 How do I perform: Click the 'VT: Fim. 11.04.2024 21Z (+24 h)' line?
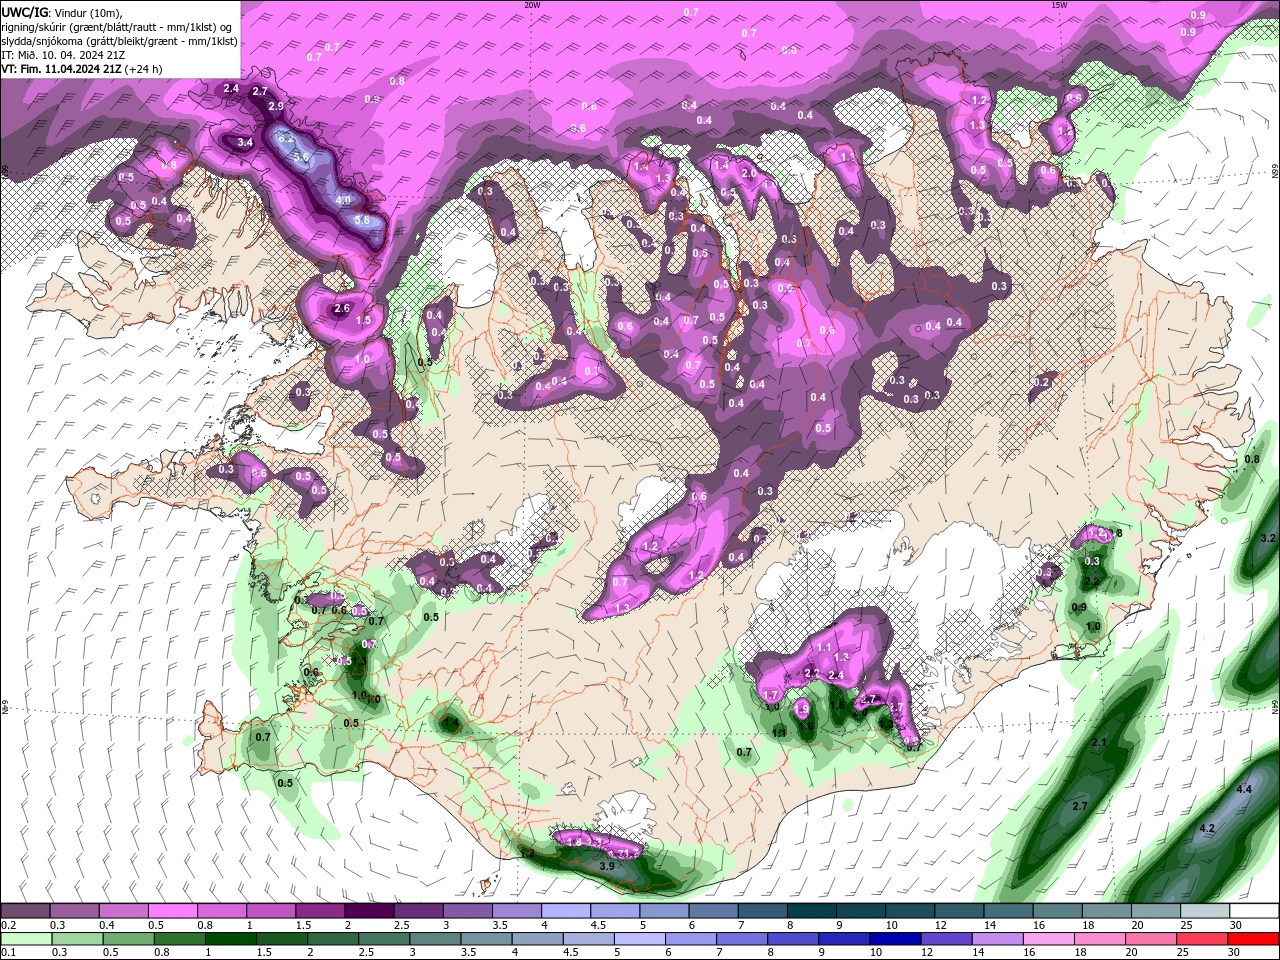click(82, 69)
